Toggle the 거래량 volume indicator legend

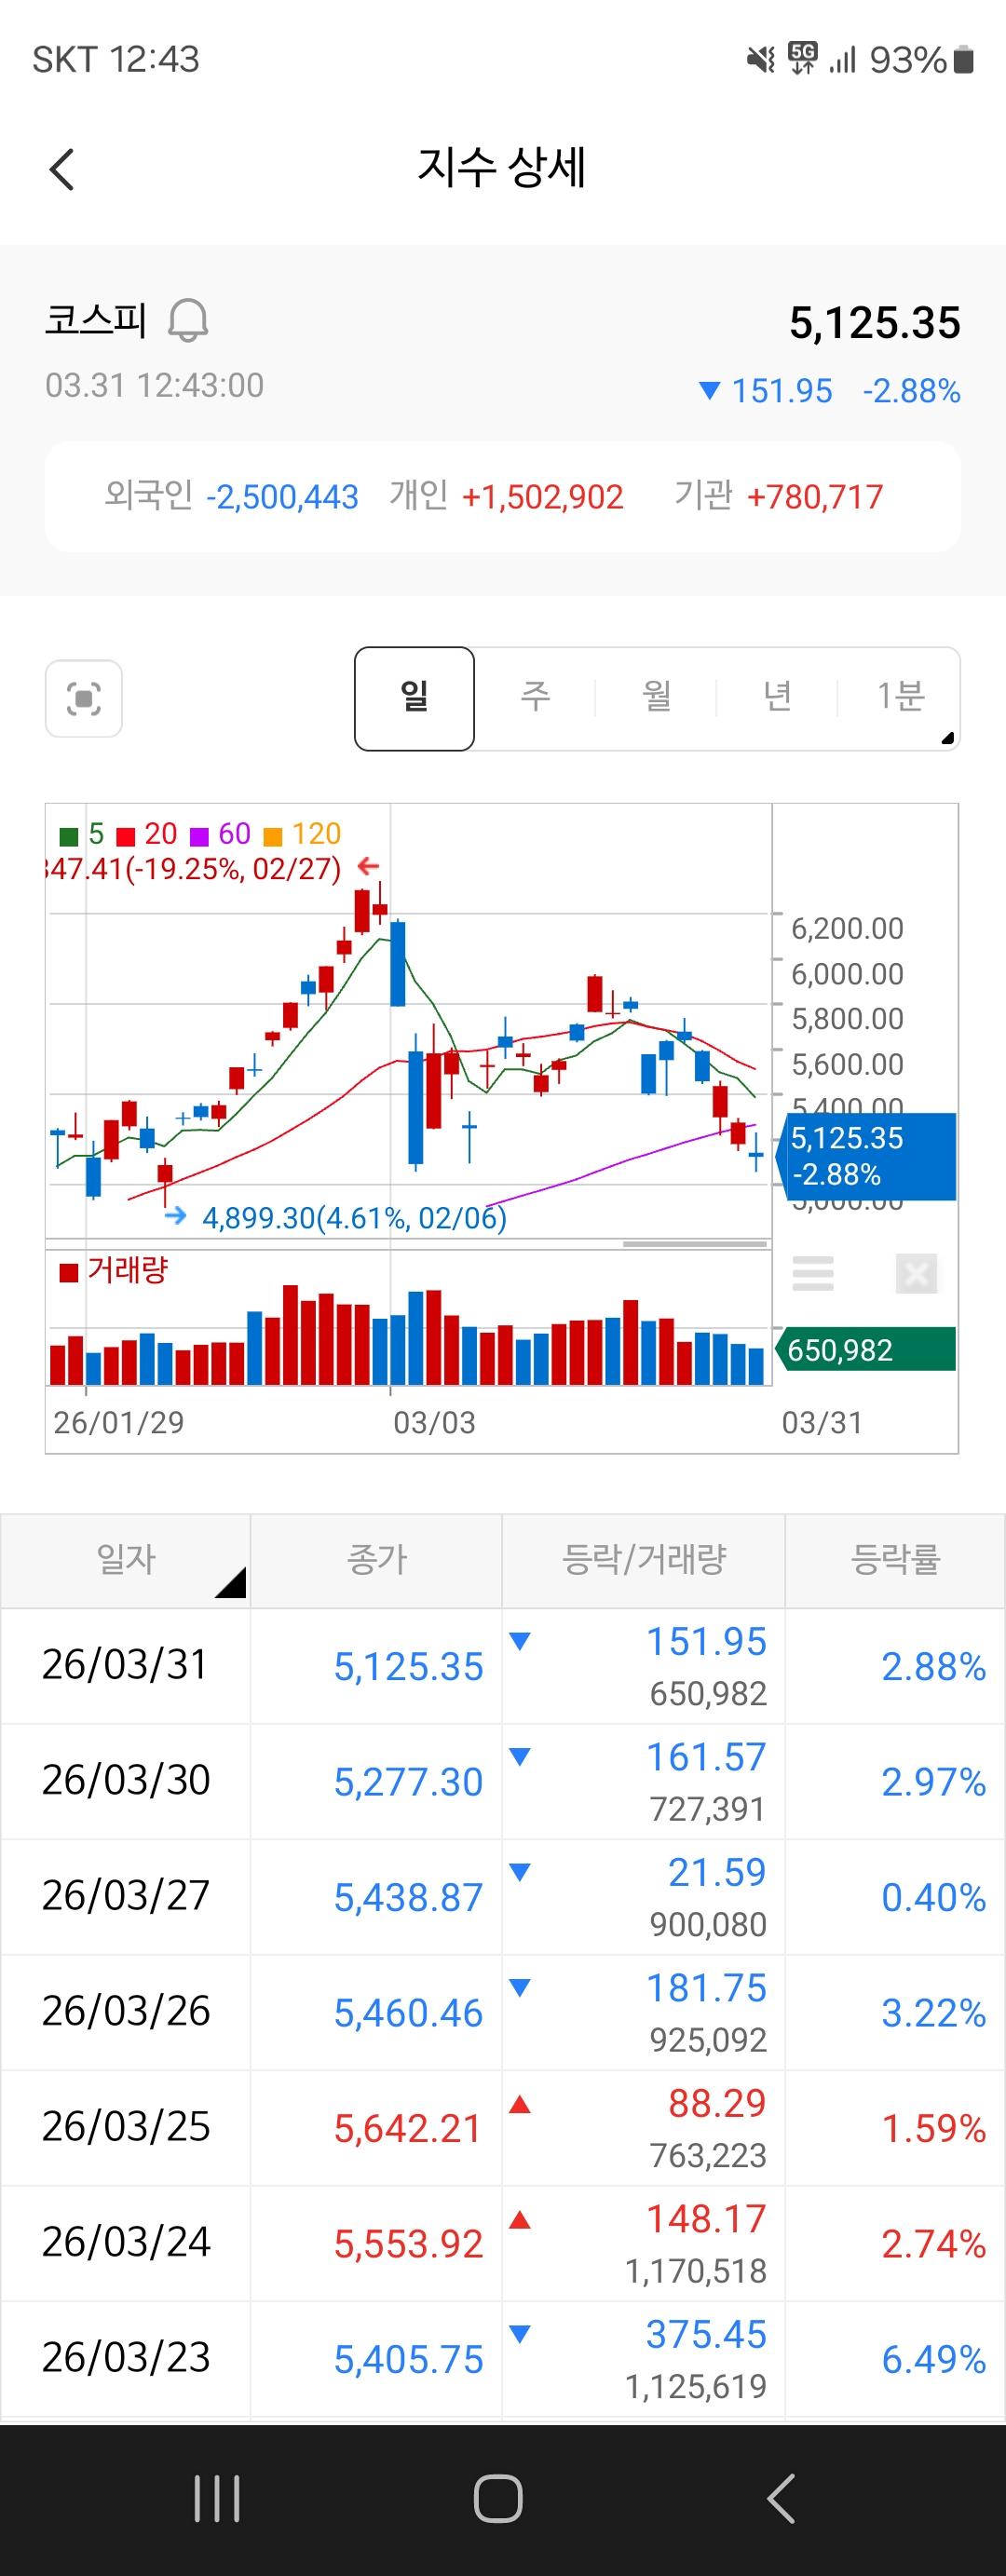114,1271
